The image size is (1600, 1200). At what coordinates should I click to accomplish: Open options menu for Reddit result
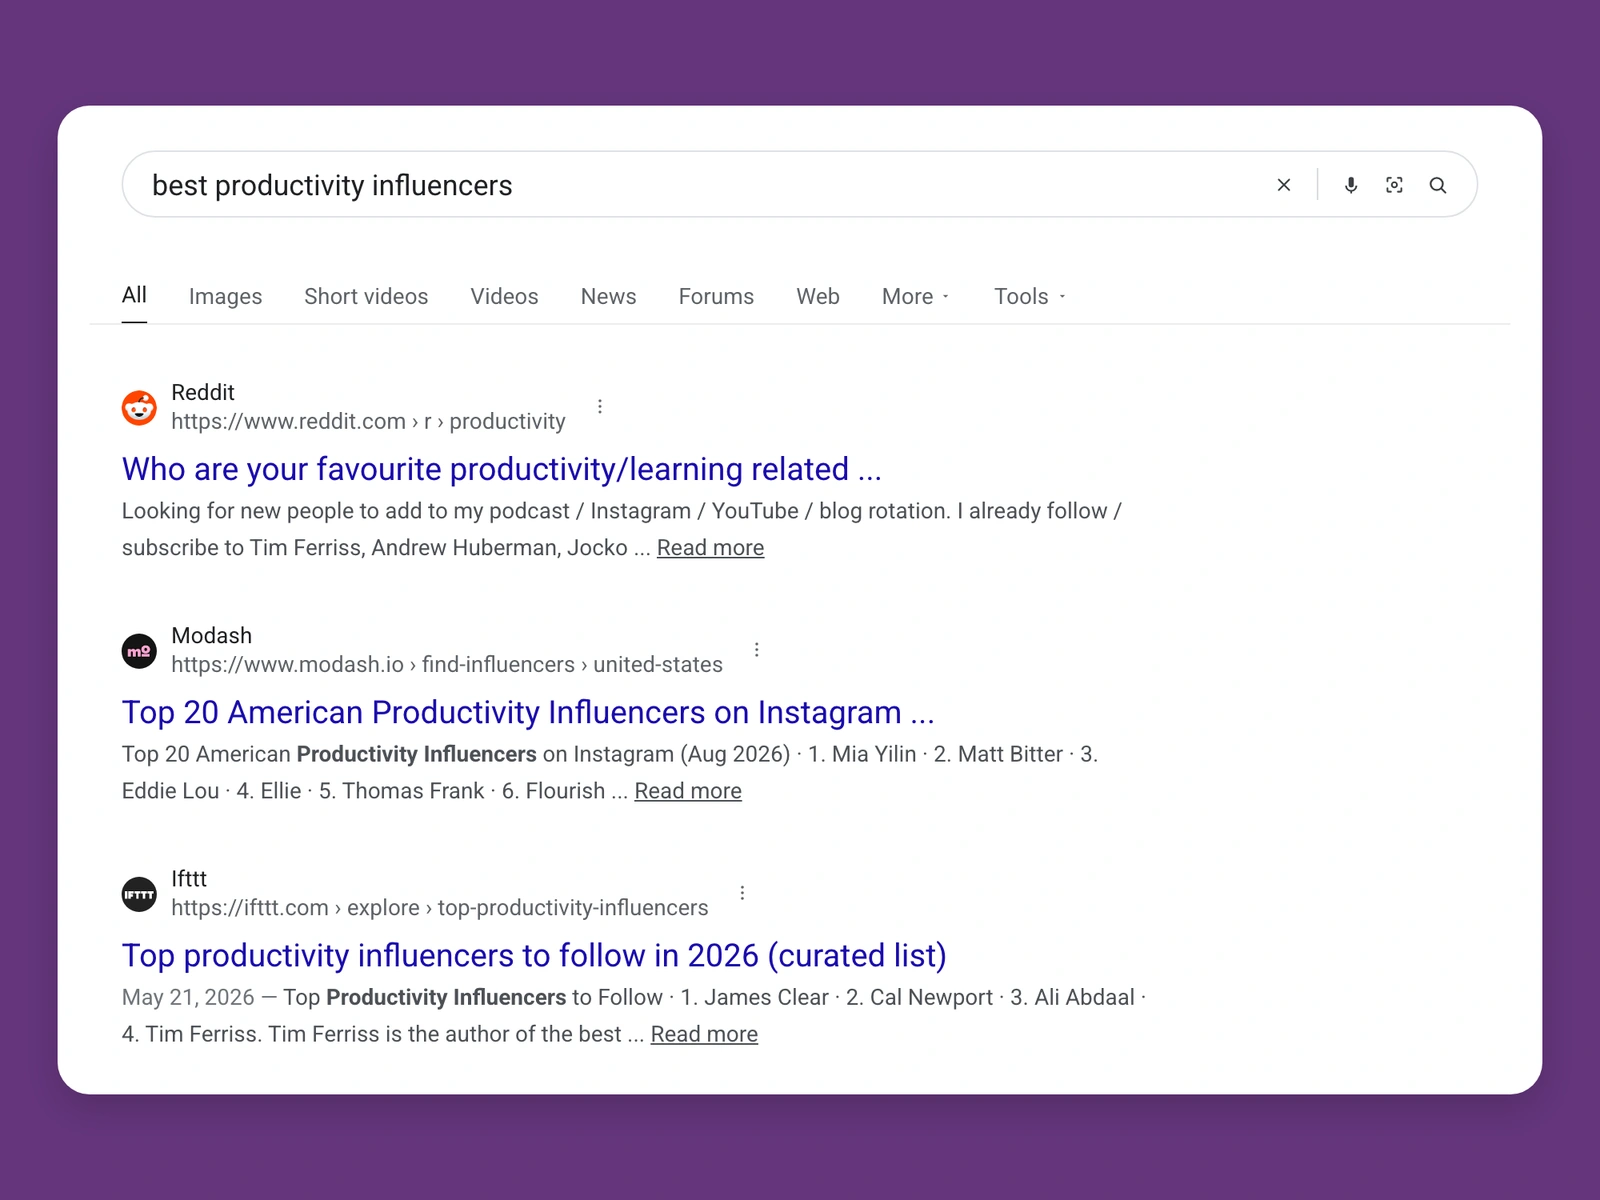click(x=600, y=406)
